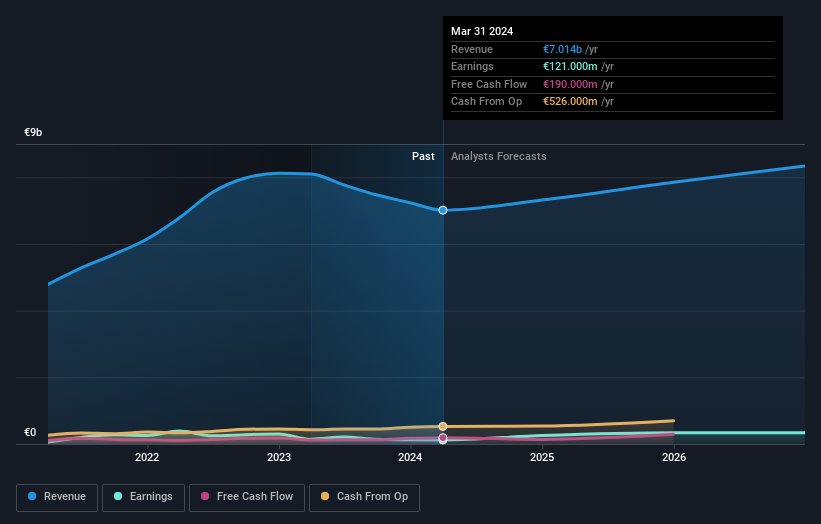Toggle the Cash From Op legend button
821x524 pixels.
pos(364,497)
